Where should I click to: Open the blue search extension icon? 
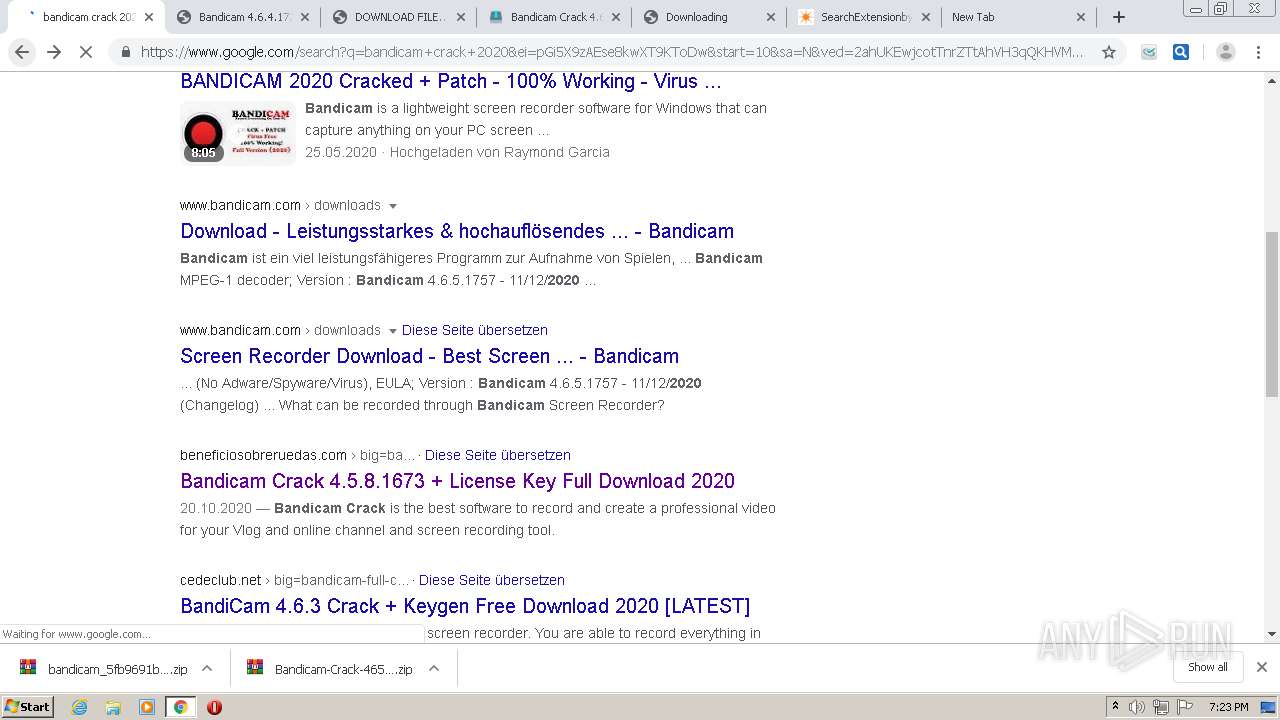tap(1181, 52)
